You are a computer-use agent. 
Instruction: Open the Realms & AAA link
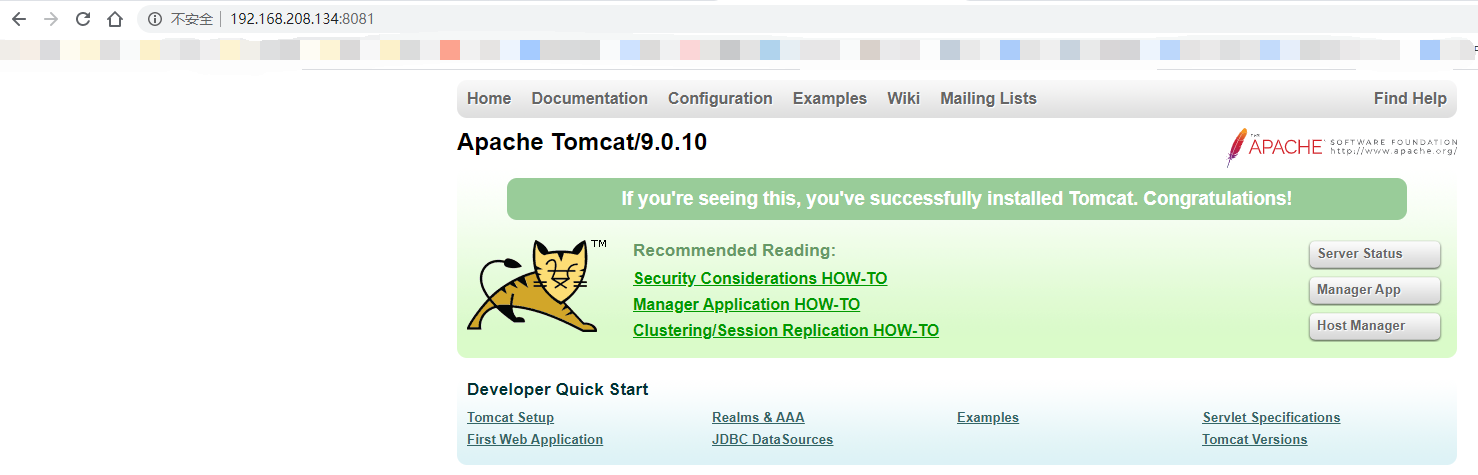[758, 417]
